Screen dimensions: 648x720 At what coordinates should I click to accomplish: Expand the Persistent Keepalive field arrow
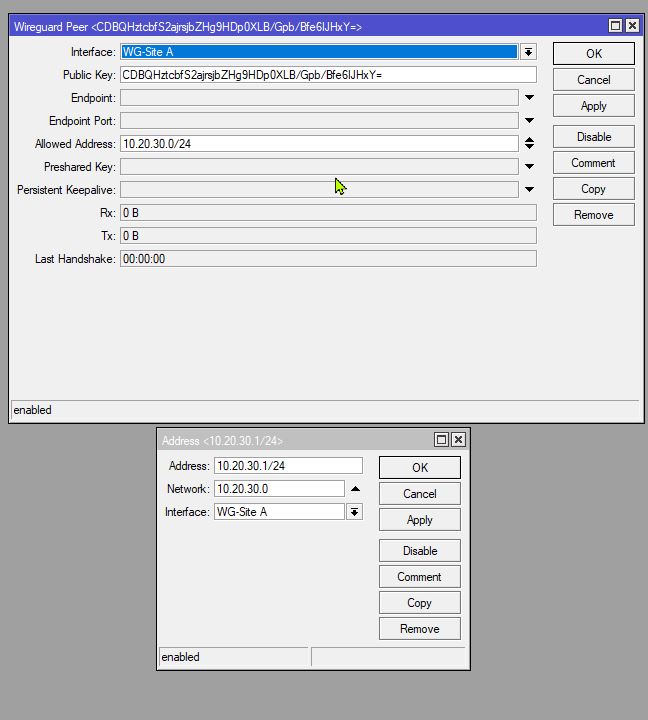pos(529,189)
